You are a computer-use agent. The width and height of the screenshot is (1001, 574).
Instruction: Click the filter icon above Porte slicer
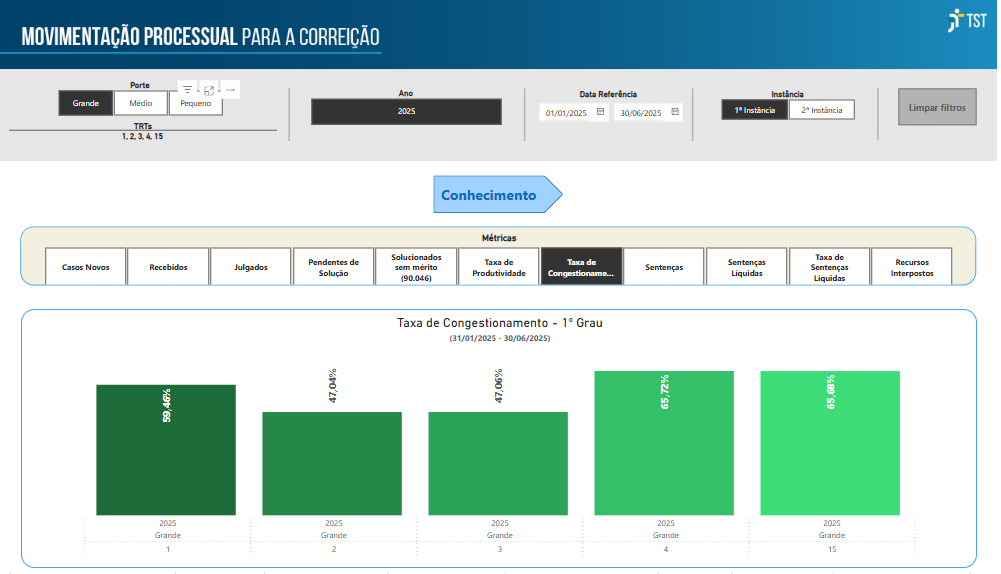[x=187, y=90]
